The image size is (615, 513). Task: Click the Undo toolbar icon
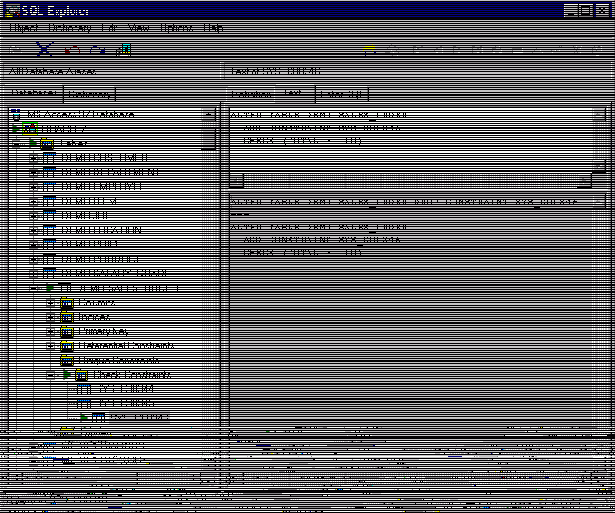[x=71, y=49]
